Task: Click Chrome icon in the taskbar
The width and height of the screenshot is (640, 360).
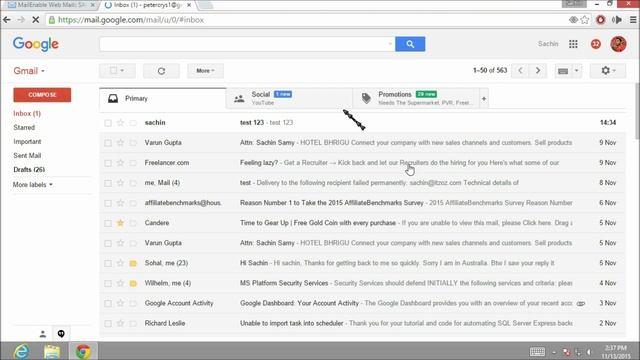Action: (x=83, y=351)
